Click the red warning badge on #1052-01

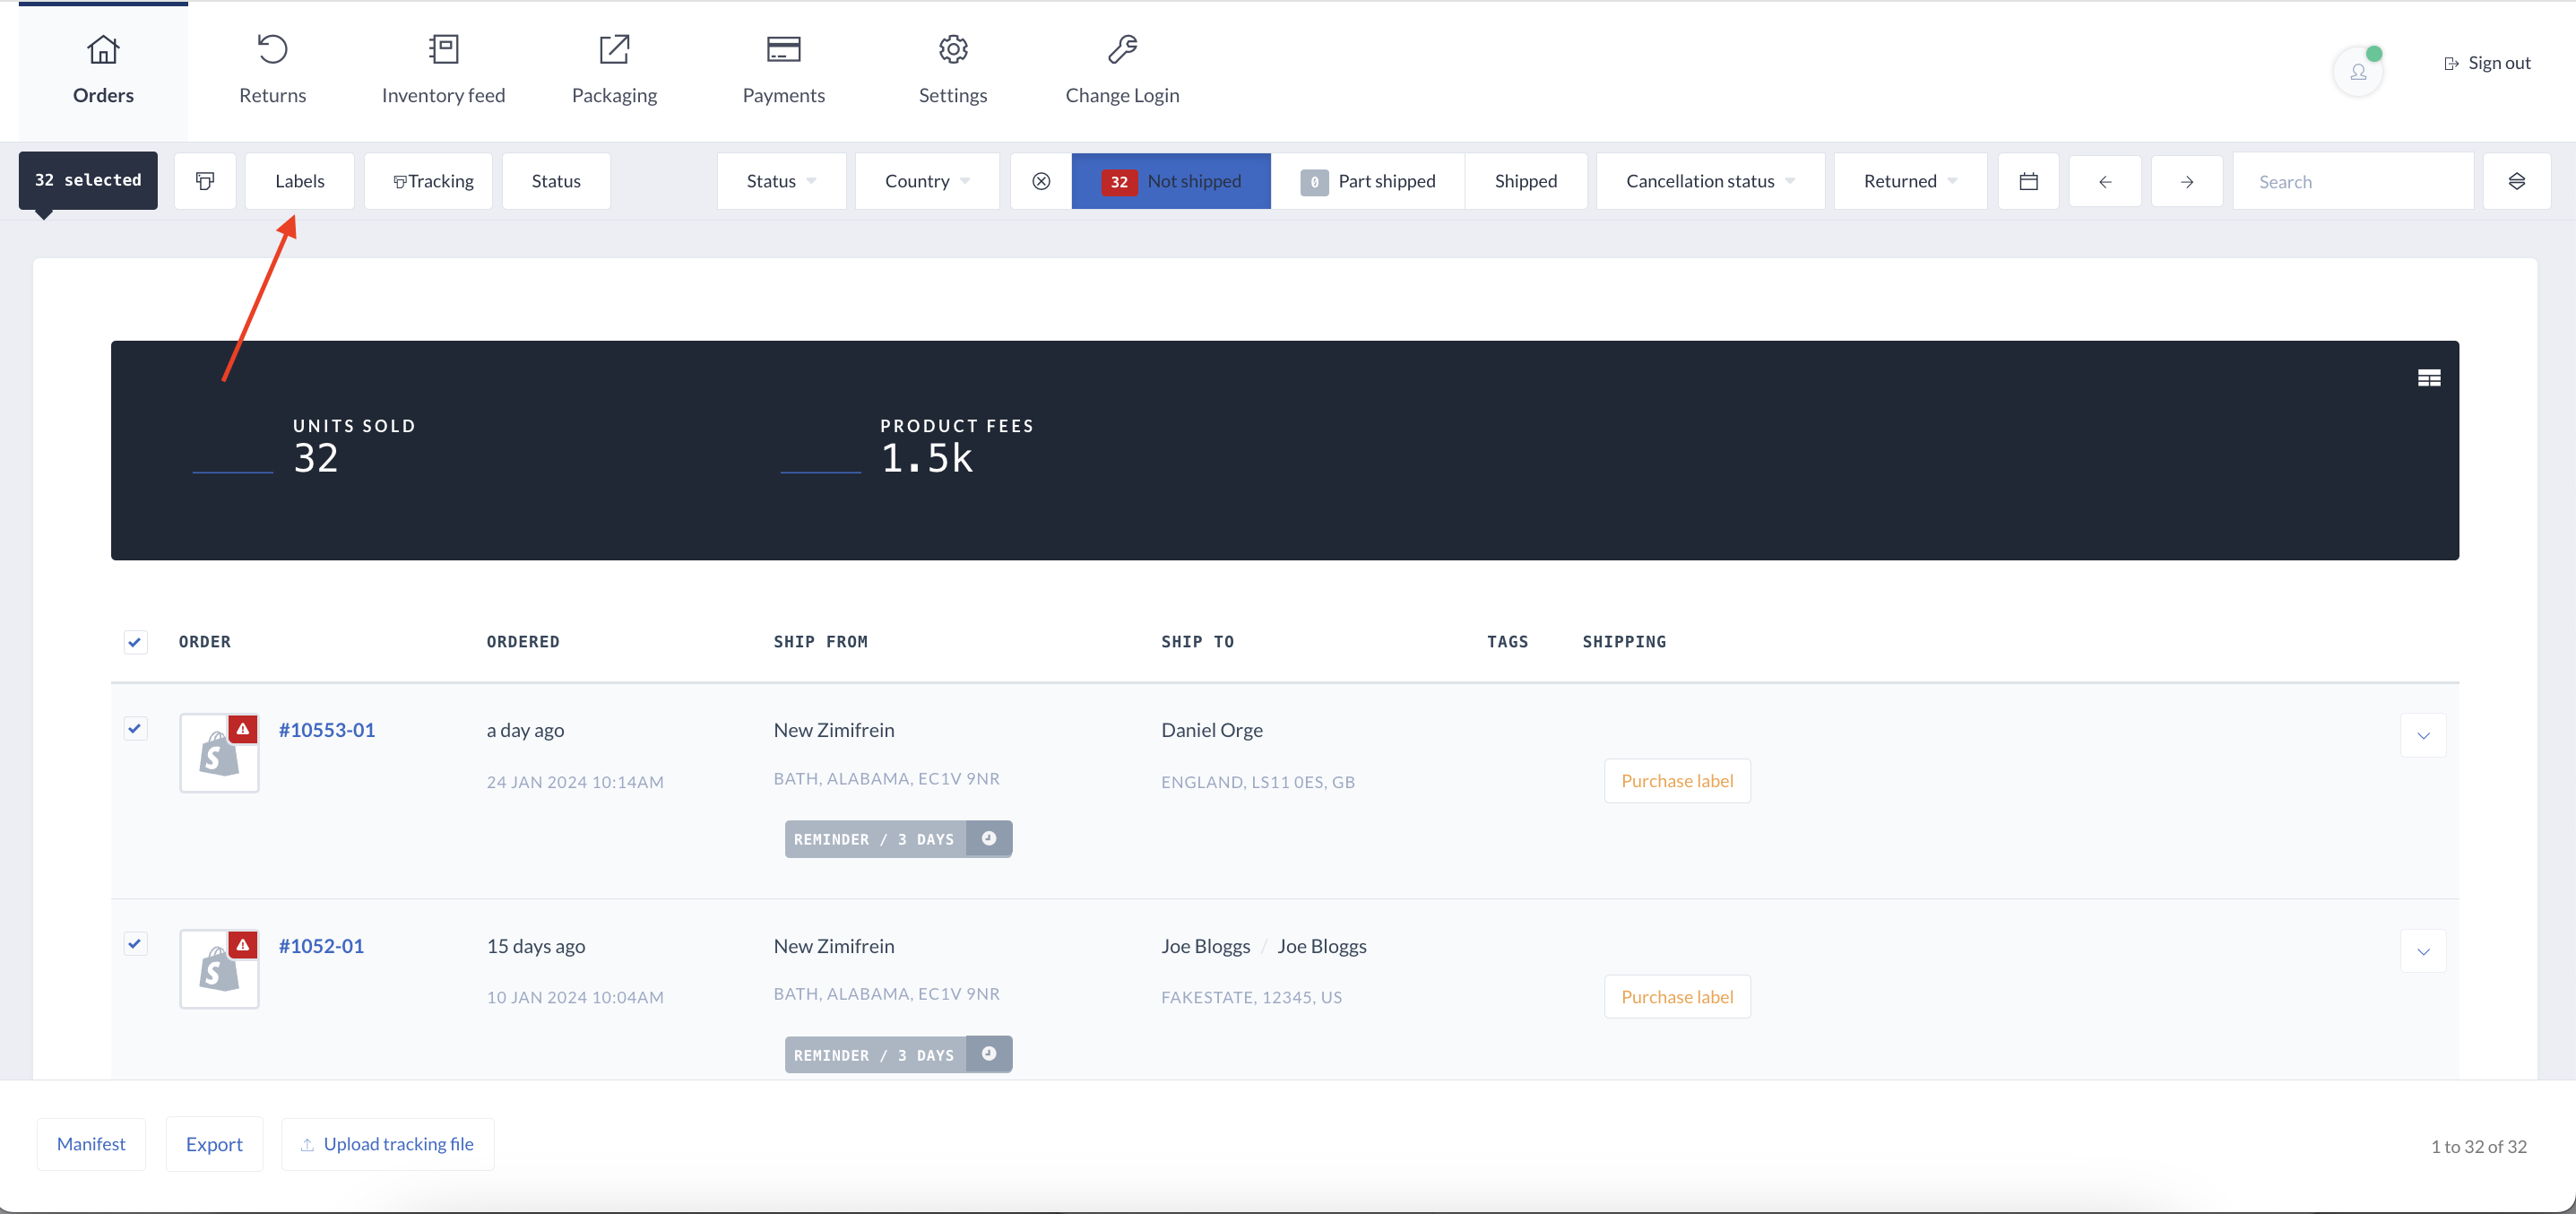243,945
